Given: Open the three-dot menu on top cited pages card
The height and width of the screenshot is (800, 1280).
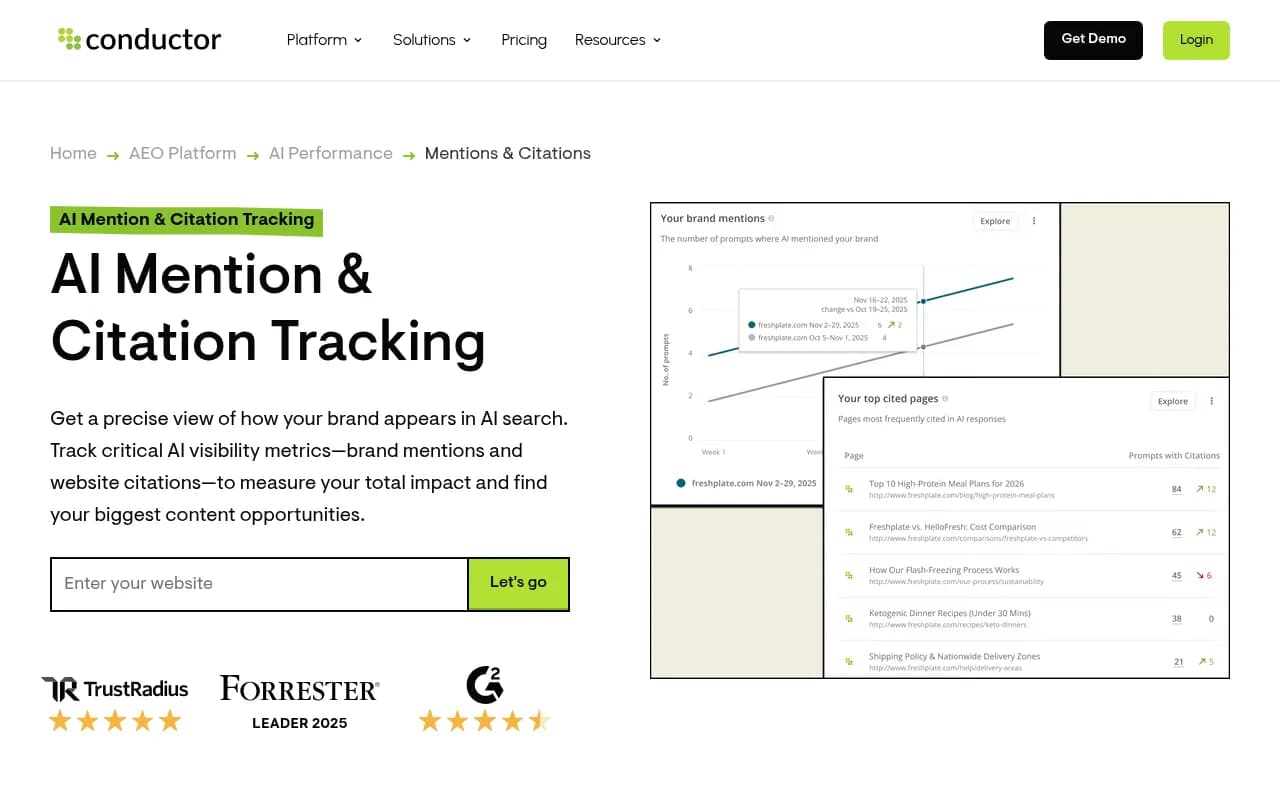Looking at the screenshot, I should 1212,401.
